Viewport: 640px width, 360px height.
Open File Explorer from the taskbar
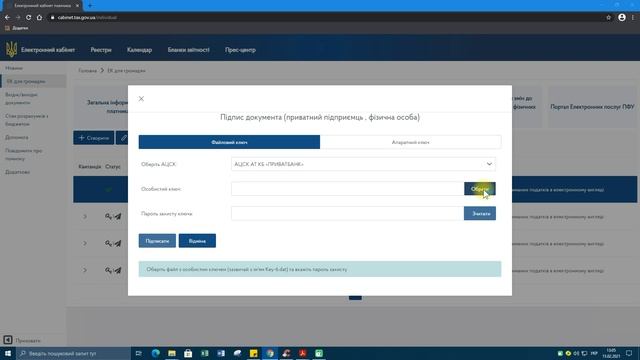click(172, 353)
